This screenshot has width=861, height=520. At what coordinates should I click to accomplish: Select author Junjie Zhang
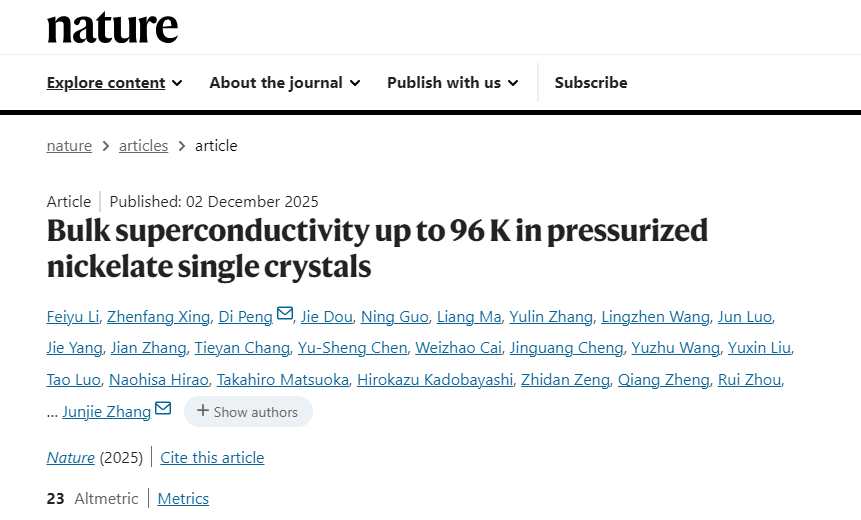[x=106, y=411]
